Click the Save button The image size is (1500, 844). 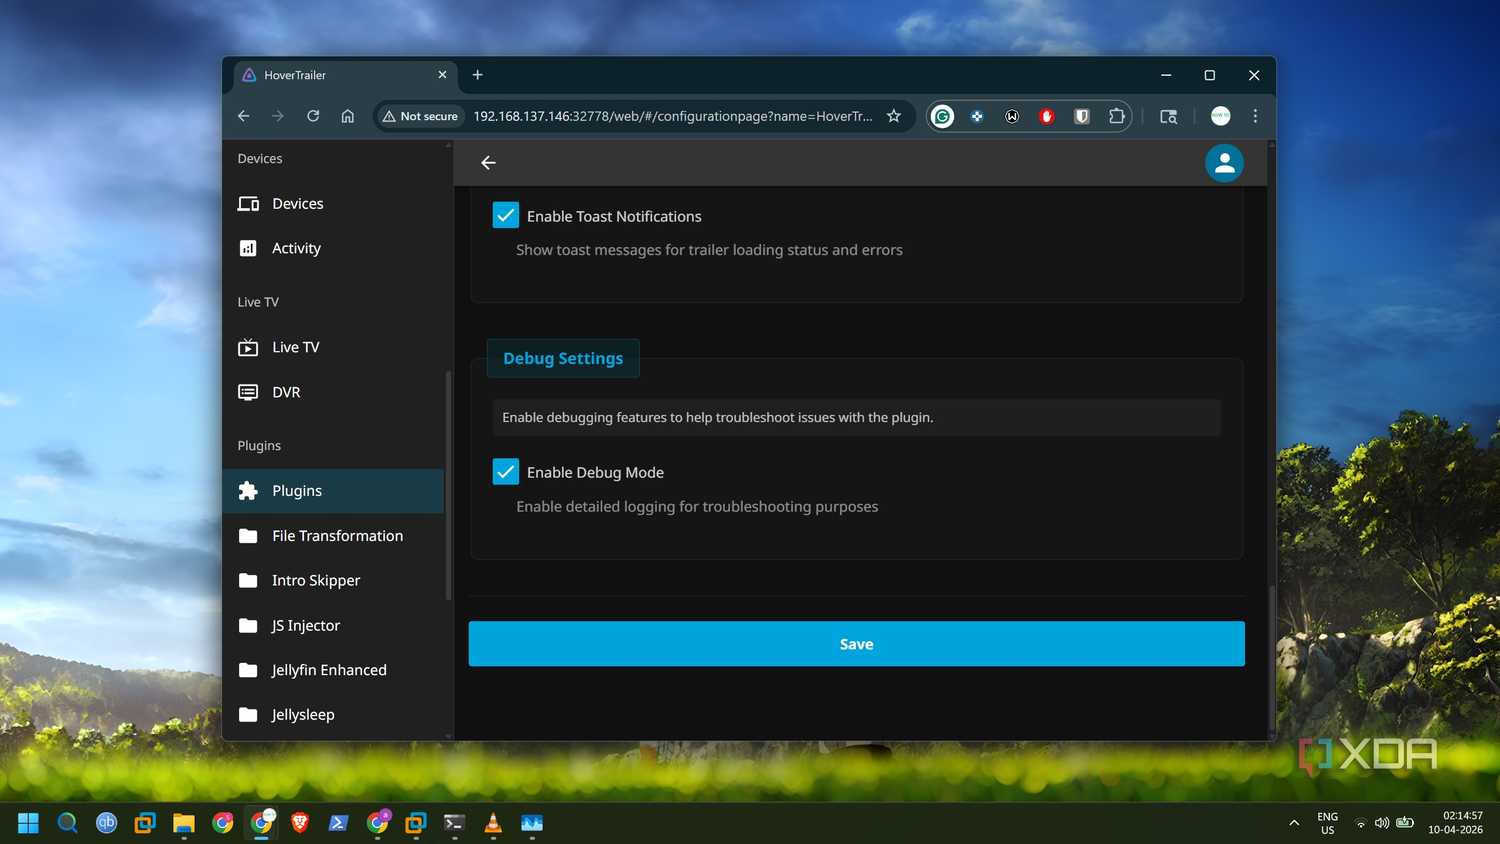pyautogui.click(x=856, y=644)
